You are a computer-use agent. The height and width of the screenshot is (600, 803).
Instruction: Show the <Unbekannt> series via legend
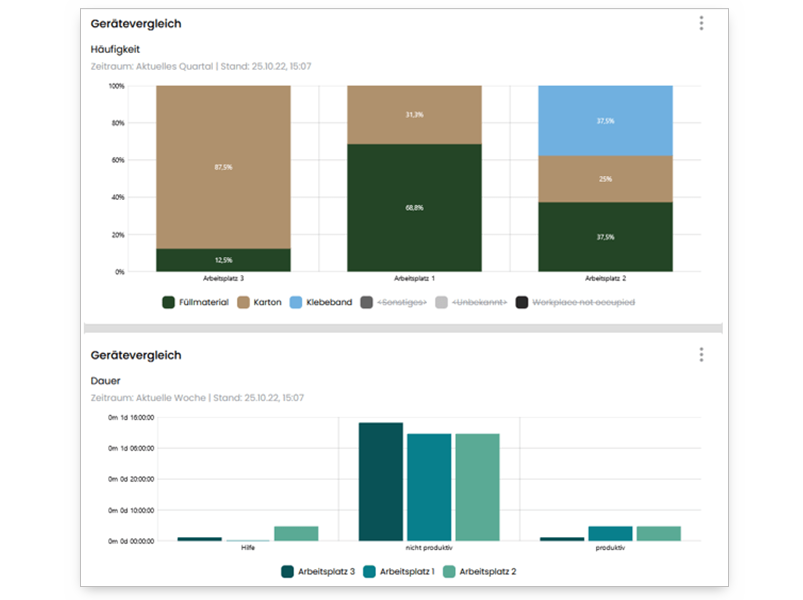pyautogui.click(x=471, y=301)
